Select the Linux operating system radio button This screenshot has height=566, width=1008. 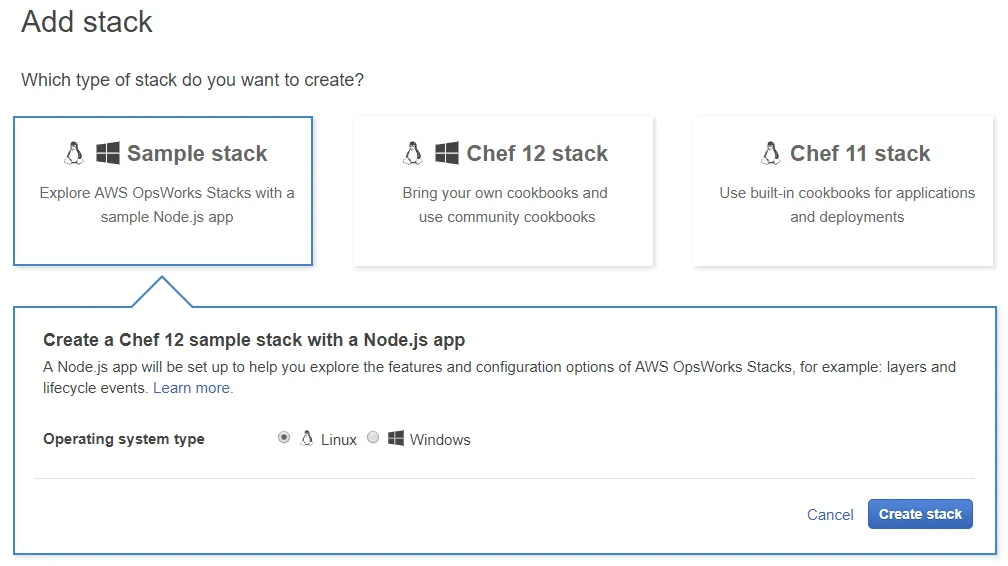(284, 438)
